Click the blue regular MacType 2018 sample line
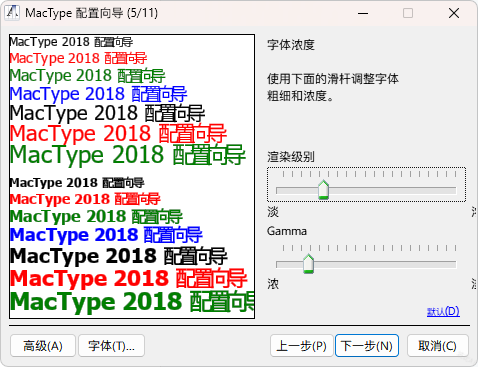 point(98,94)
